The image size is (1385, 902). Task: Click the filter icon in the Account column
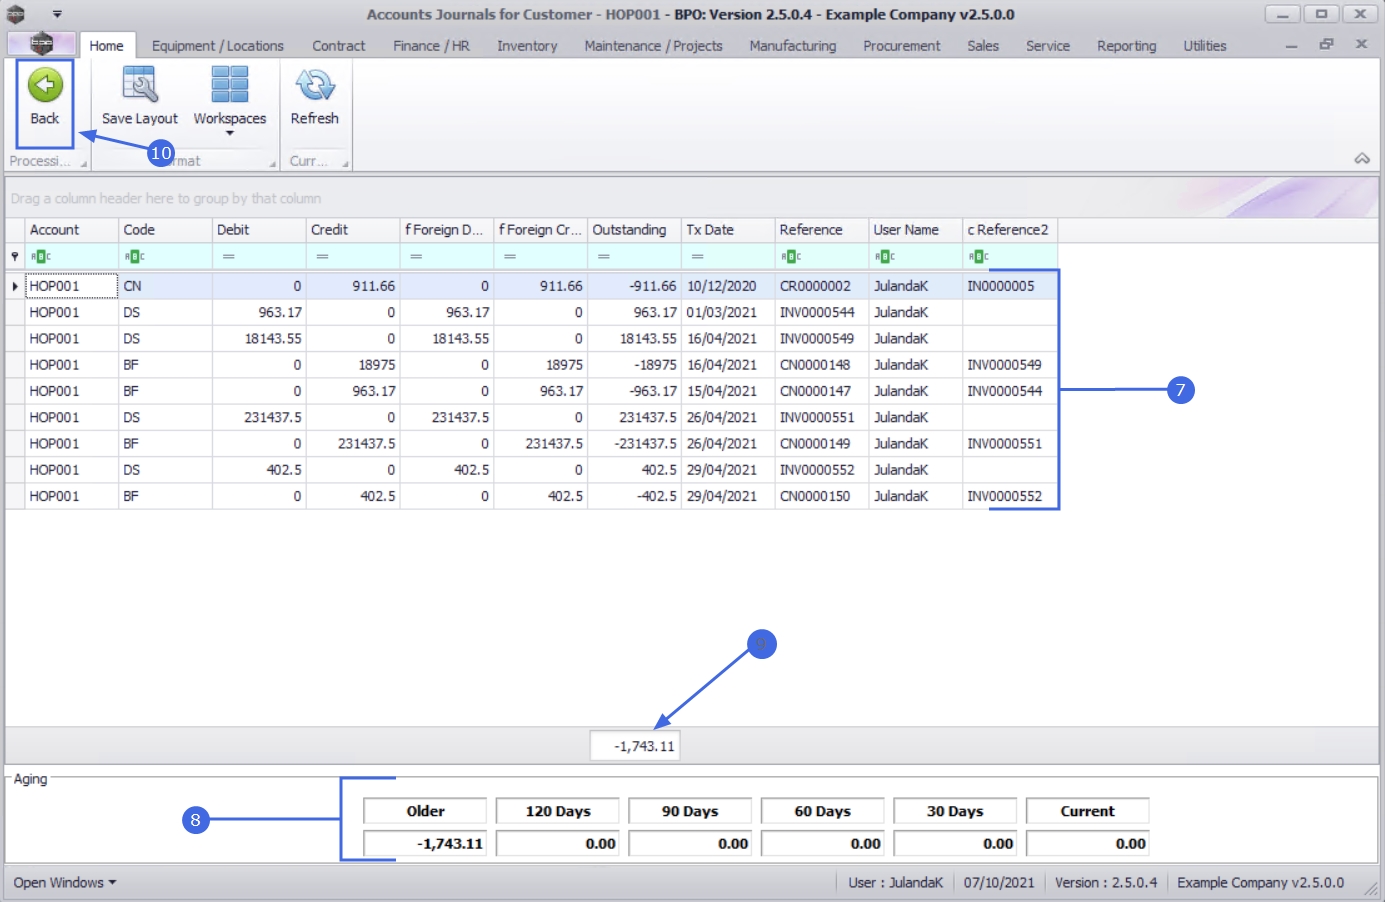(41, 257)
